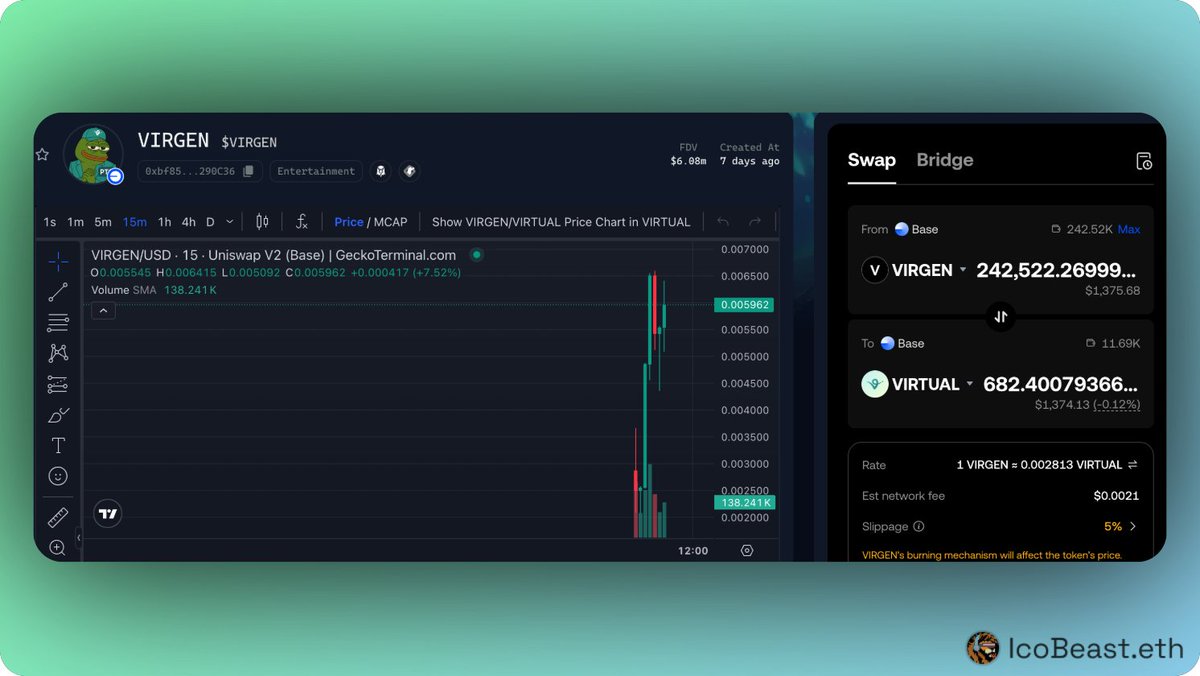Select the brush drawing tool

pyautogui.click(x=58, y=415)
